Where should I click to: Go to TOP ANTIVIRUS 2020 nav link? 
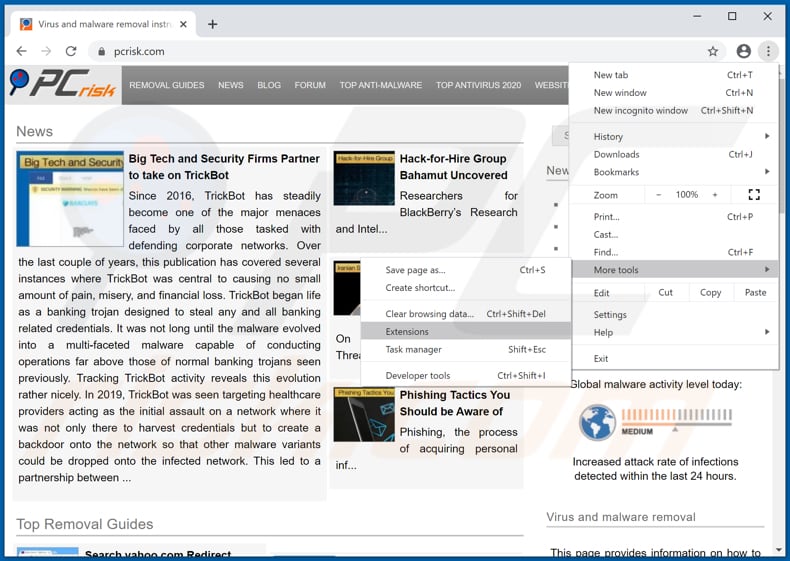click(x=478, y=85)
